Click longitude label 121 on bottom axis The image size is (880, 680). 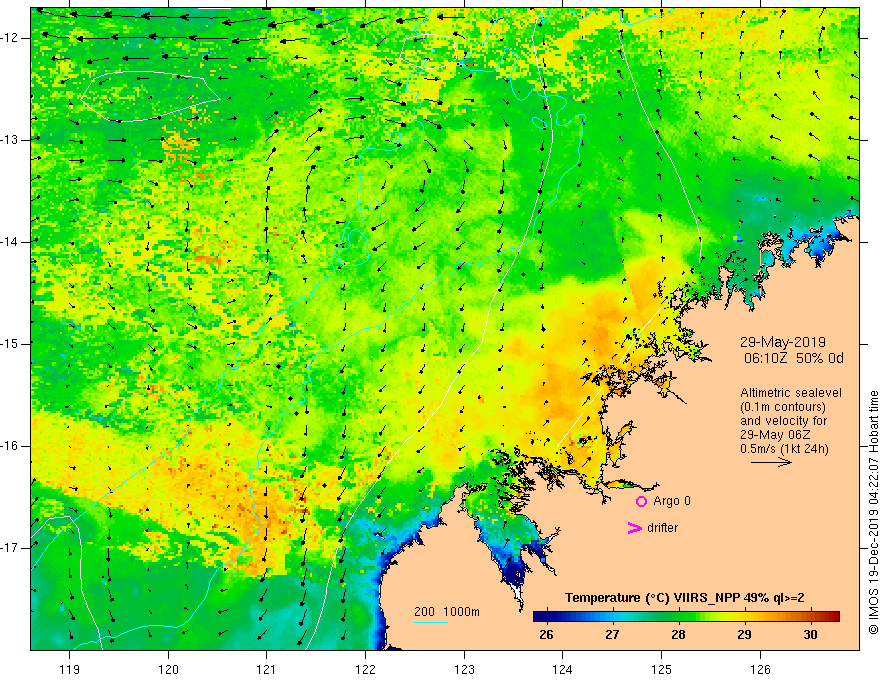[267, 669]
